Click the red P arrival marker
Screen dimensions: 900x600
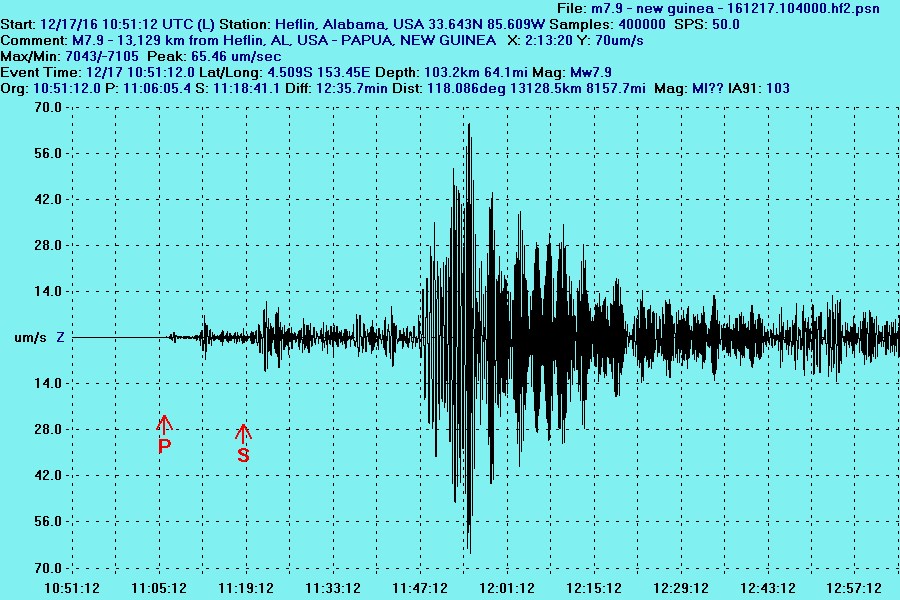[x=164, y=435]
